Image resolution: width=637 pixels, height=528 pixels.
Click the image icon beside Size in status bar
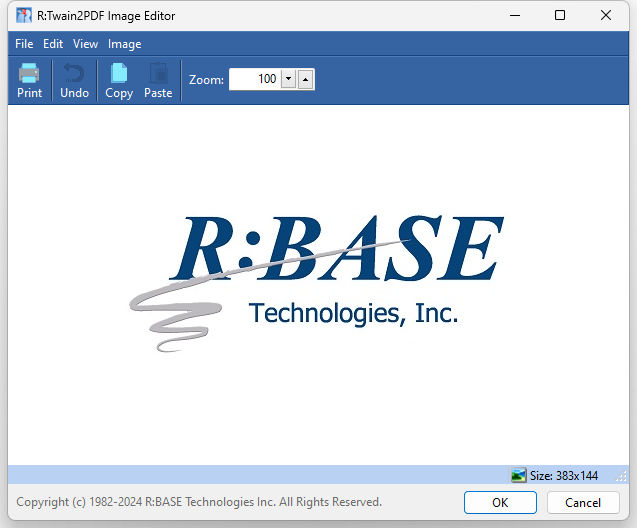point(518,475)
